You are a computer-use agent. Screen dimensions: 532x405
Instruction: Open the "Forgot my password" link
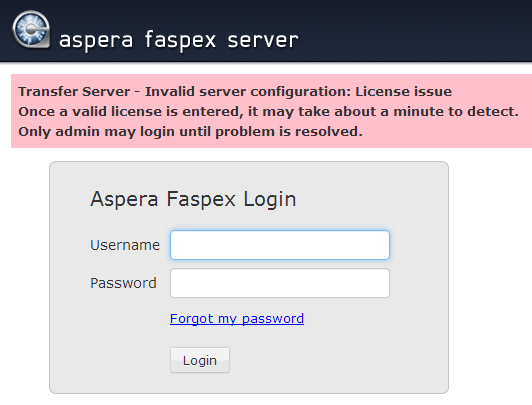(237, 319)
